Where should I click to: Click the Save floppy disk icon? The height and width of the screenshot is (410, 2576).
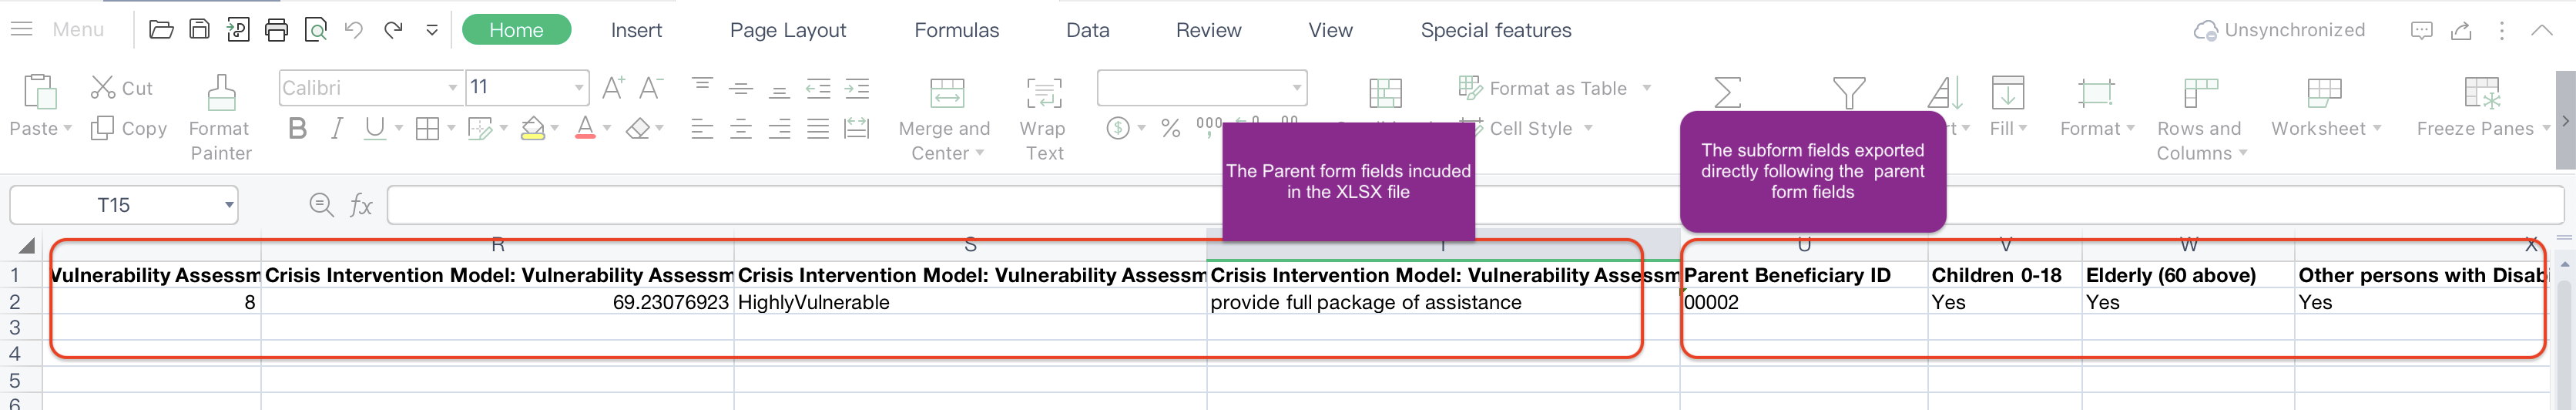point(199,29)
